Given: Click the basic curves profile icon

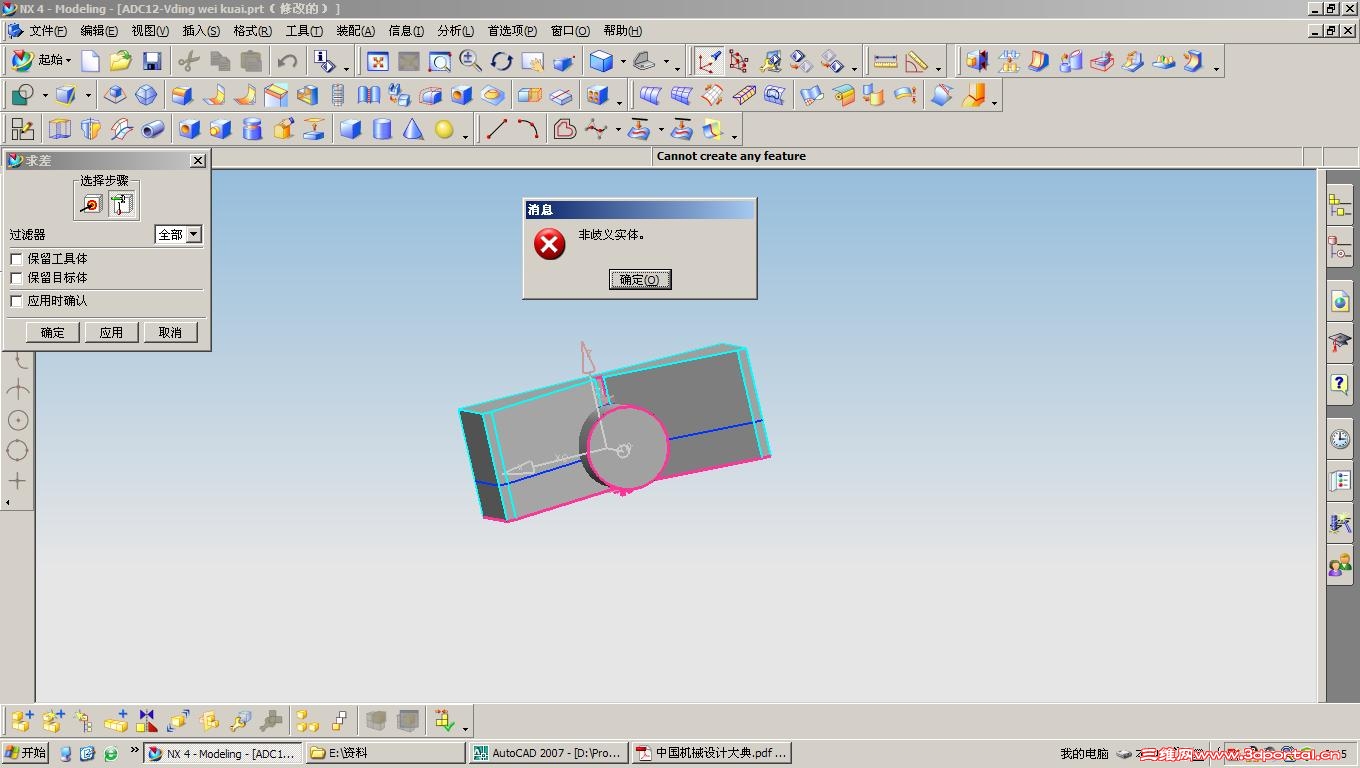Looking at the screenshot, I should 565,129.
